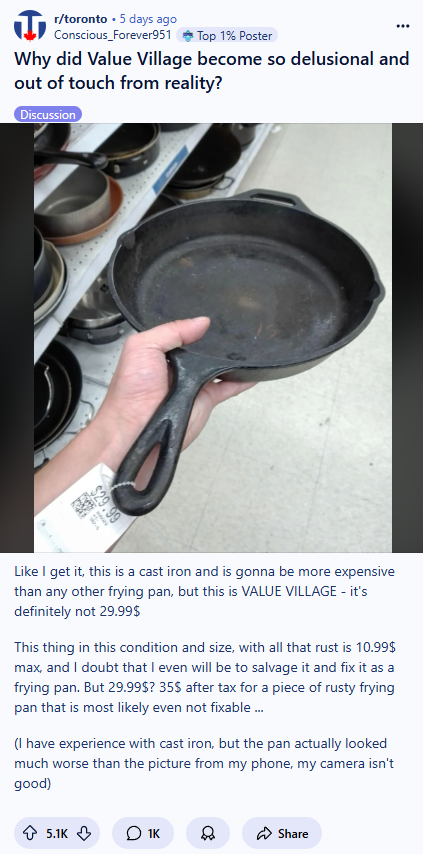Share this post

281,833
